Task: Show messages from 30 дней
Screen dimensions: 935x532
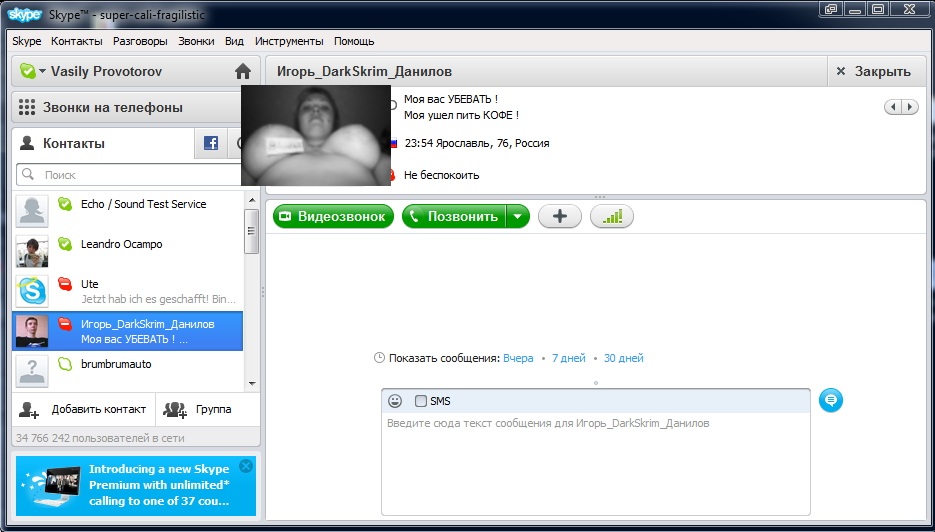Action: pyautogui.click(x=624, y=358)
